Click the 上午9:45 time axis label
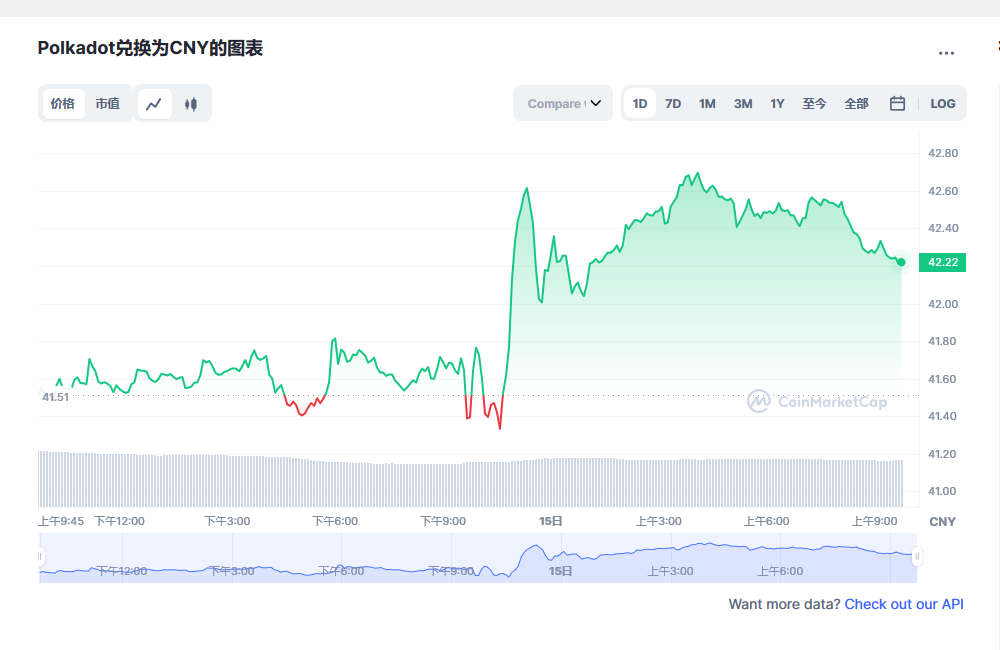 click(x=61, y=521)
